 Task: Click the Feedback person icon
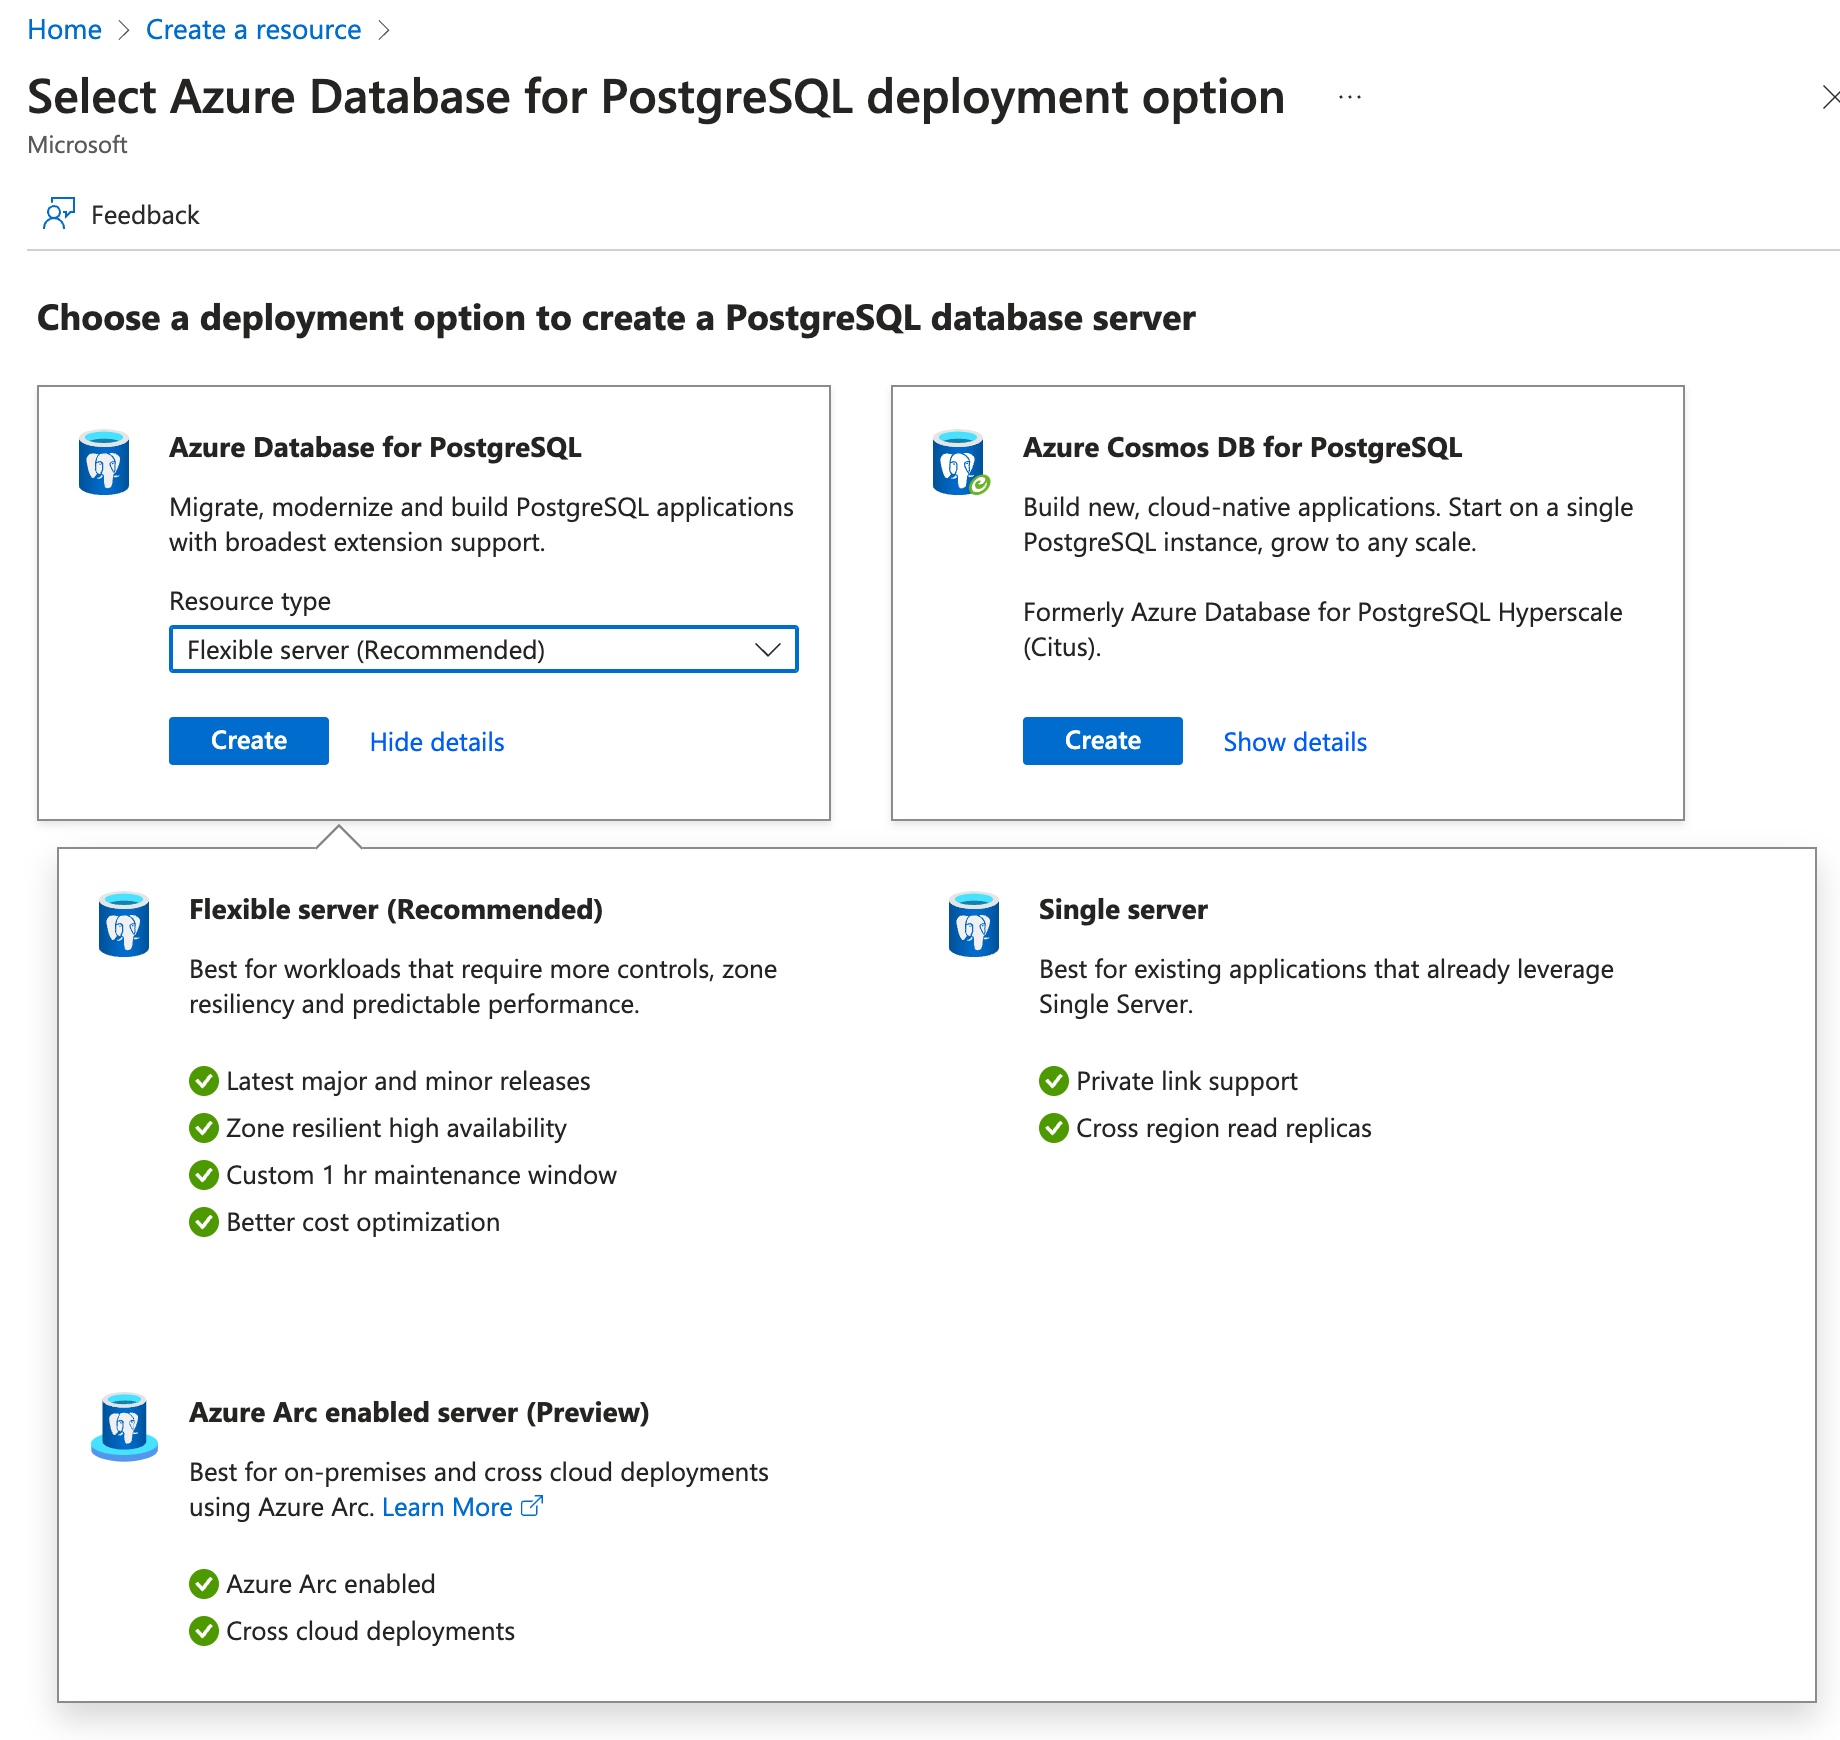pyautogui.click(x=58, y=213)
